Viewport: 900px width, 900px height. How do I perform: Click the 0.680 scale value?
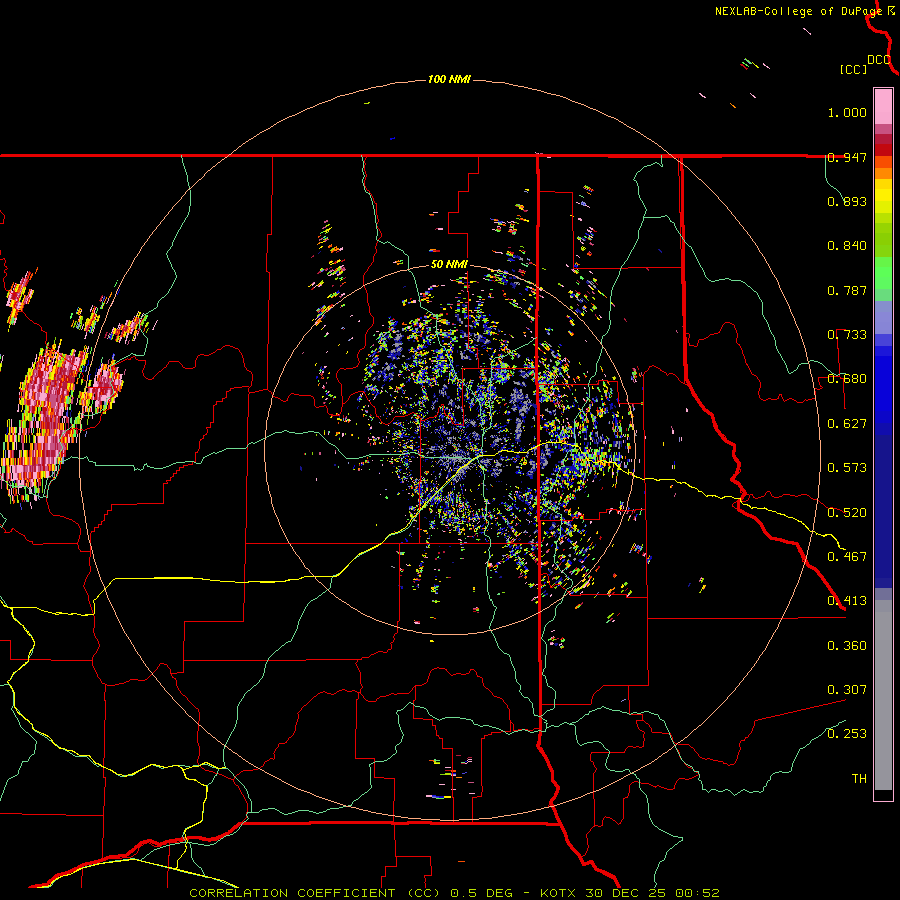coord(847,379)
